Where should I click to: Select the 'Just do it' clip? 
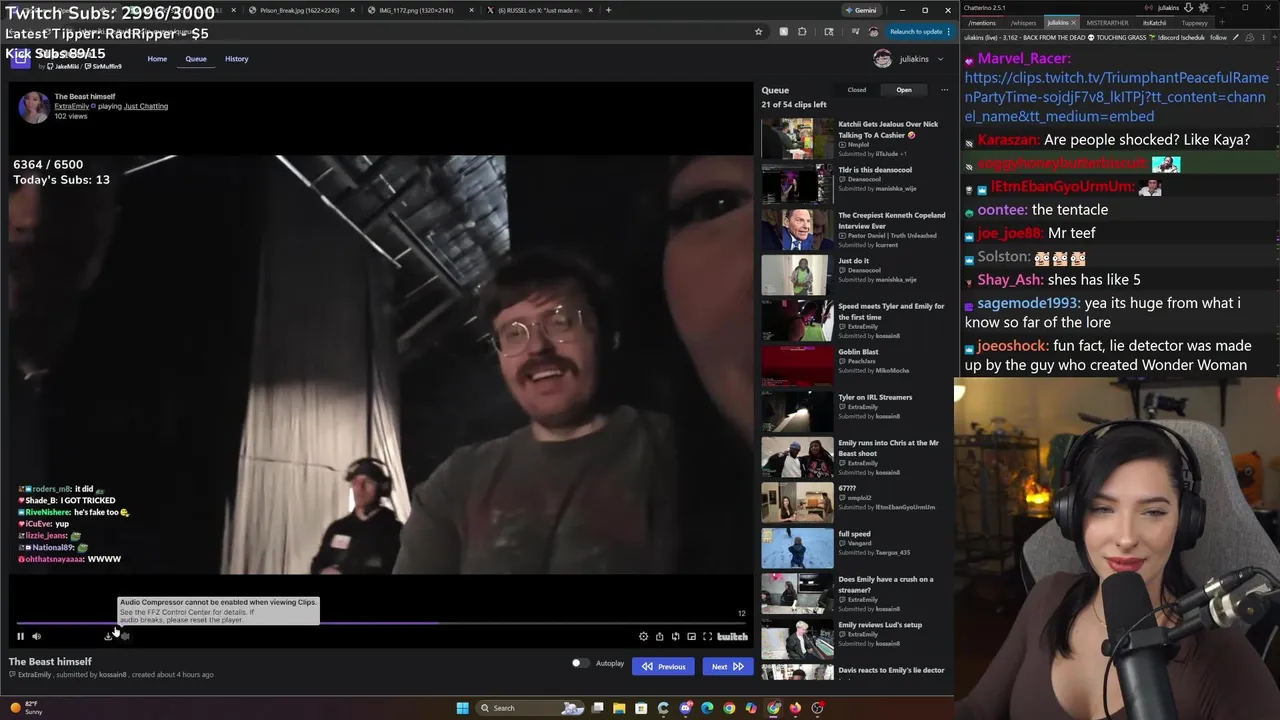852,276
